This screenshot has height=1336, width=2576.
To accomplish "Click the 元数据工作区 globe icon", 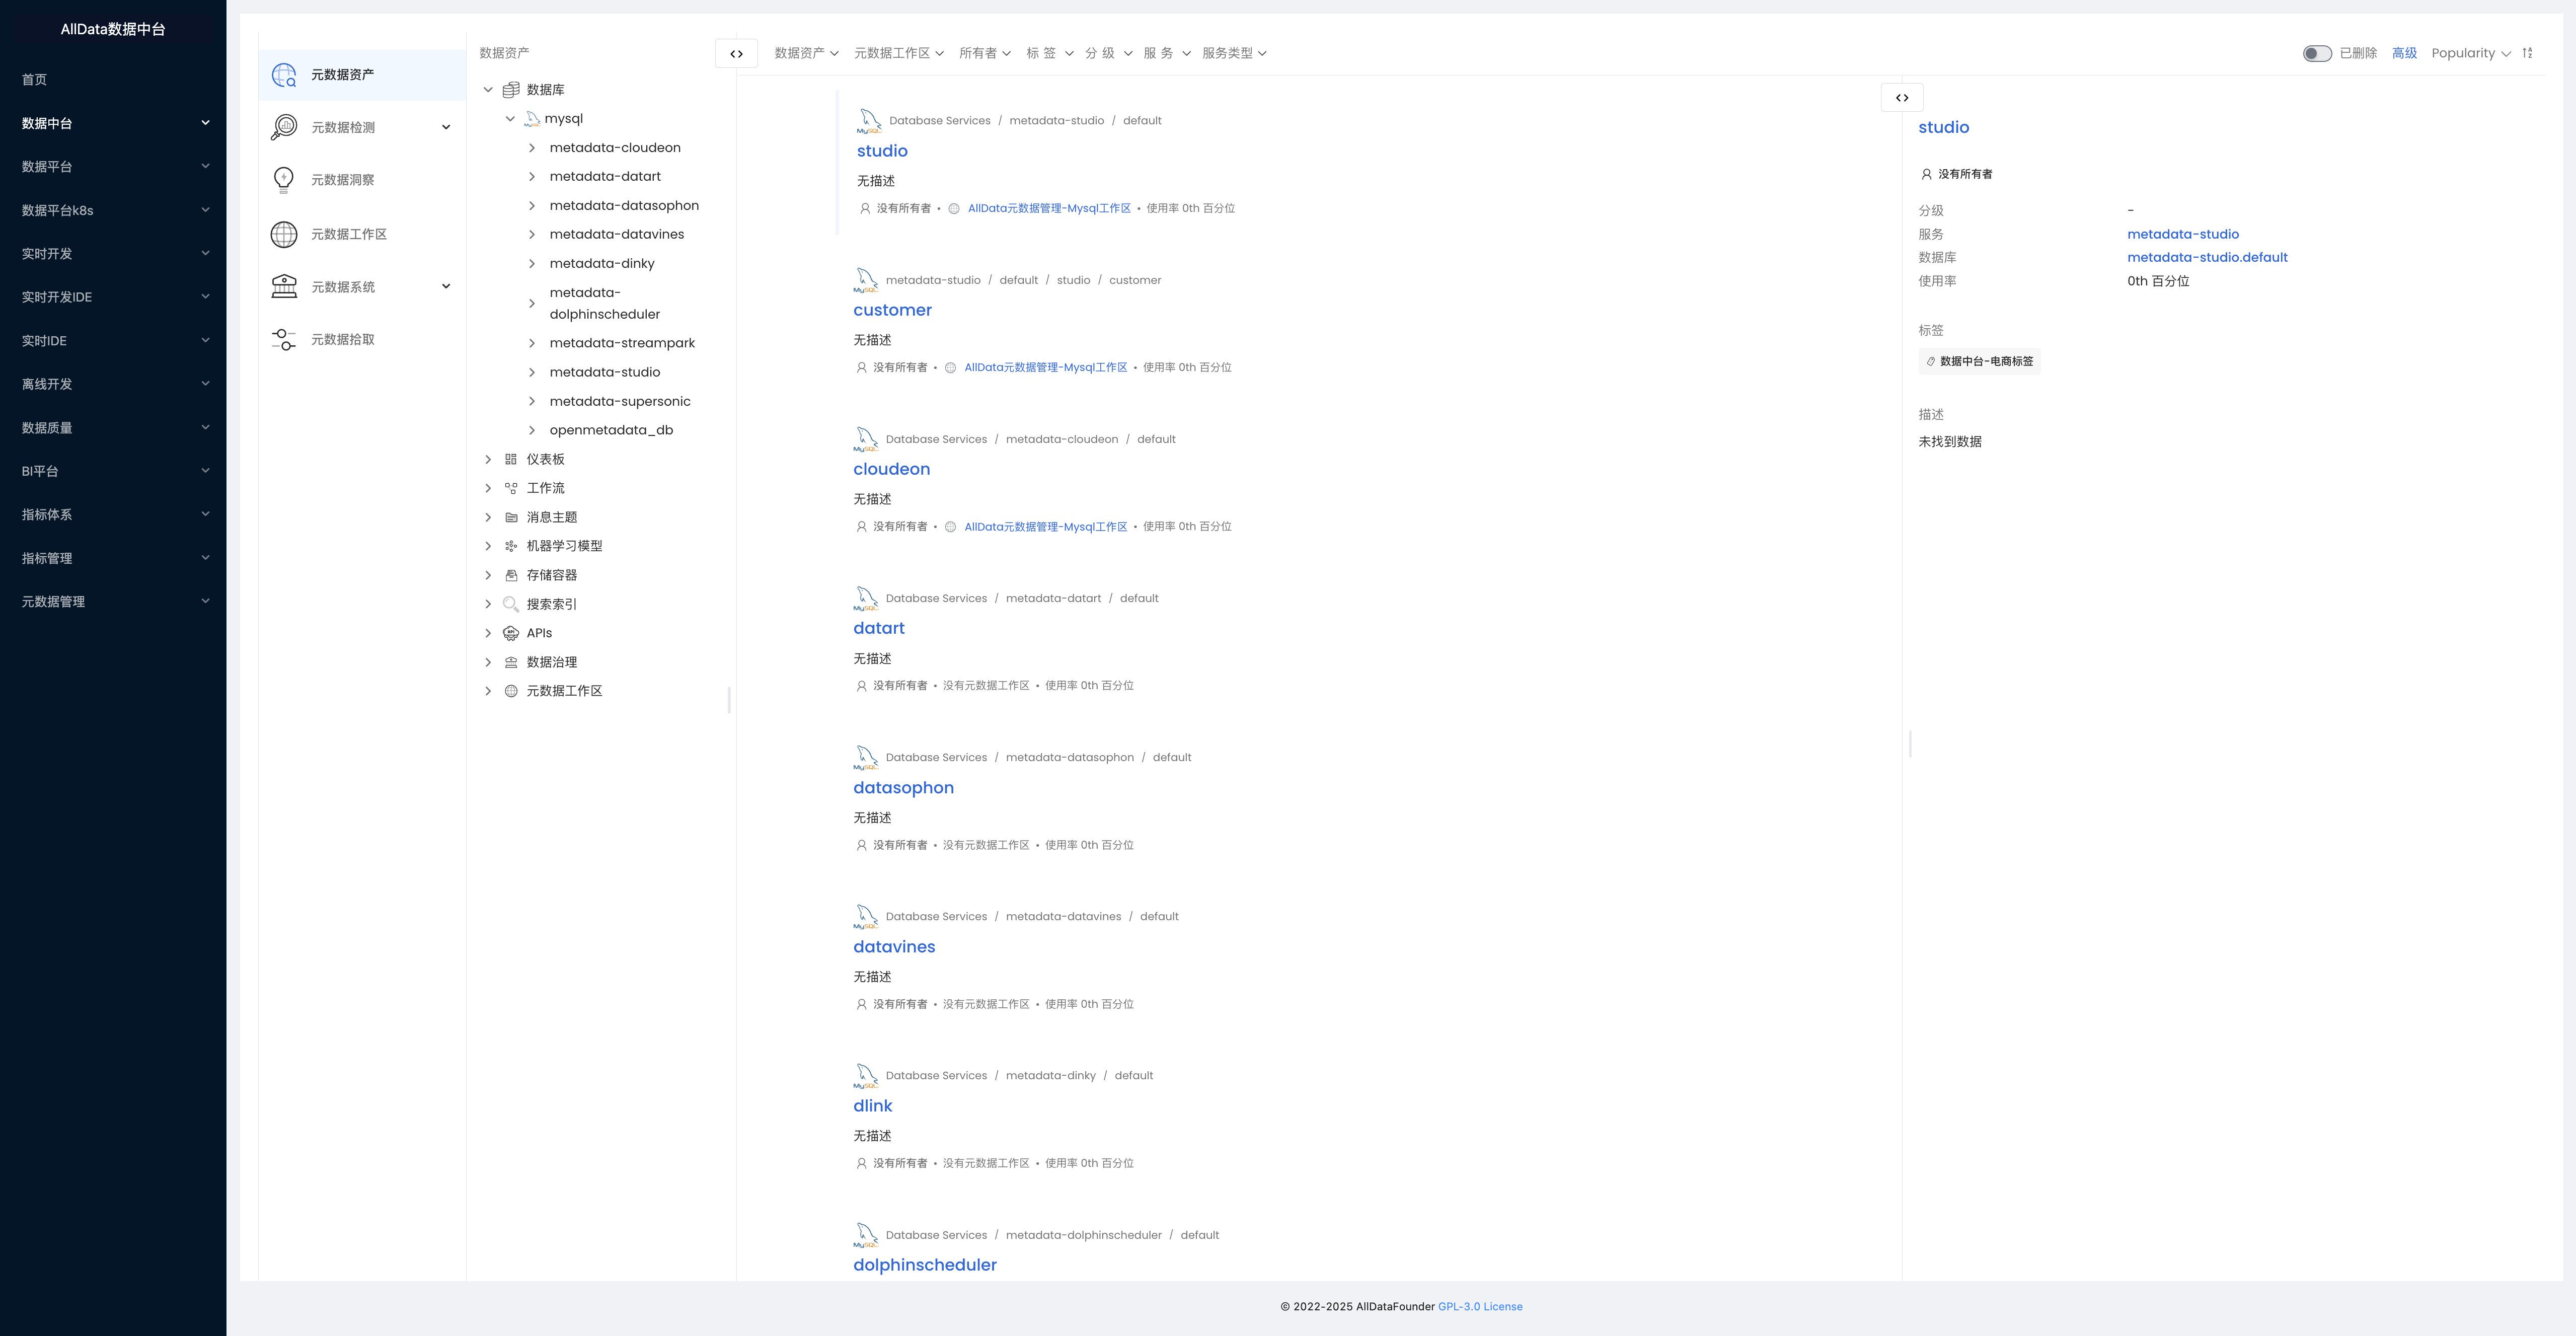I will coord(284,234).
